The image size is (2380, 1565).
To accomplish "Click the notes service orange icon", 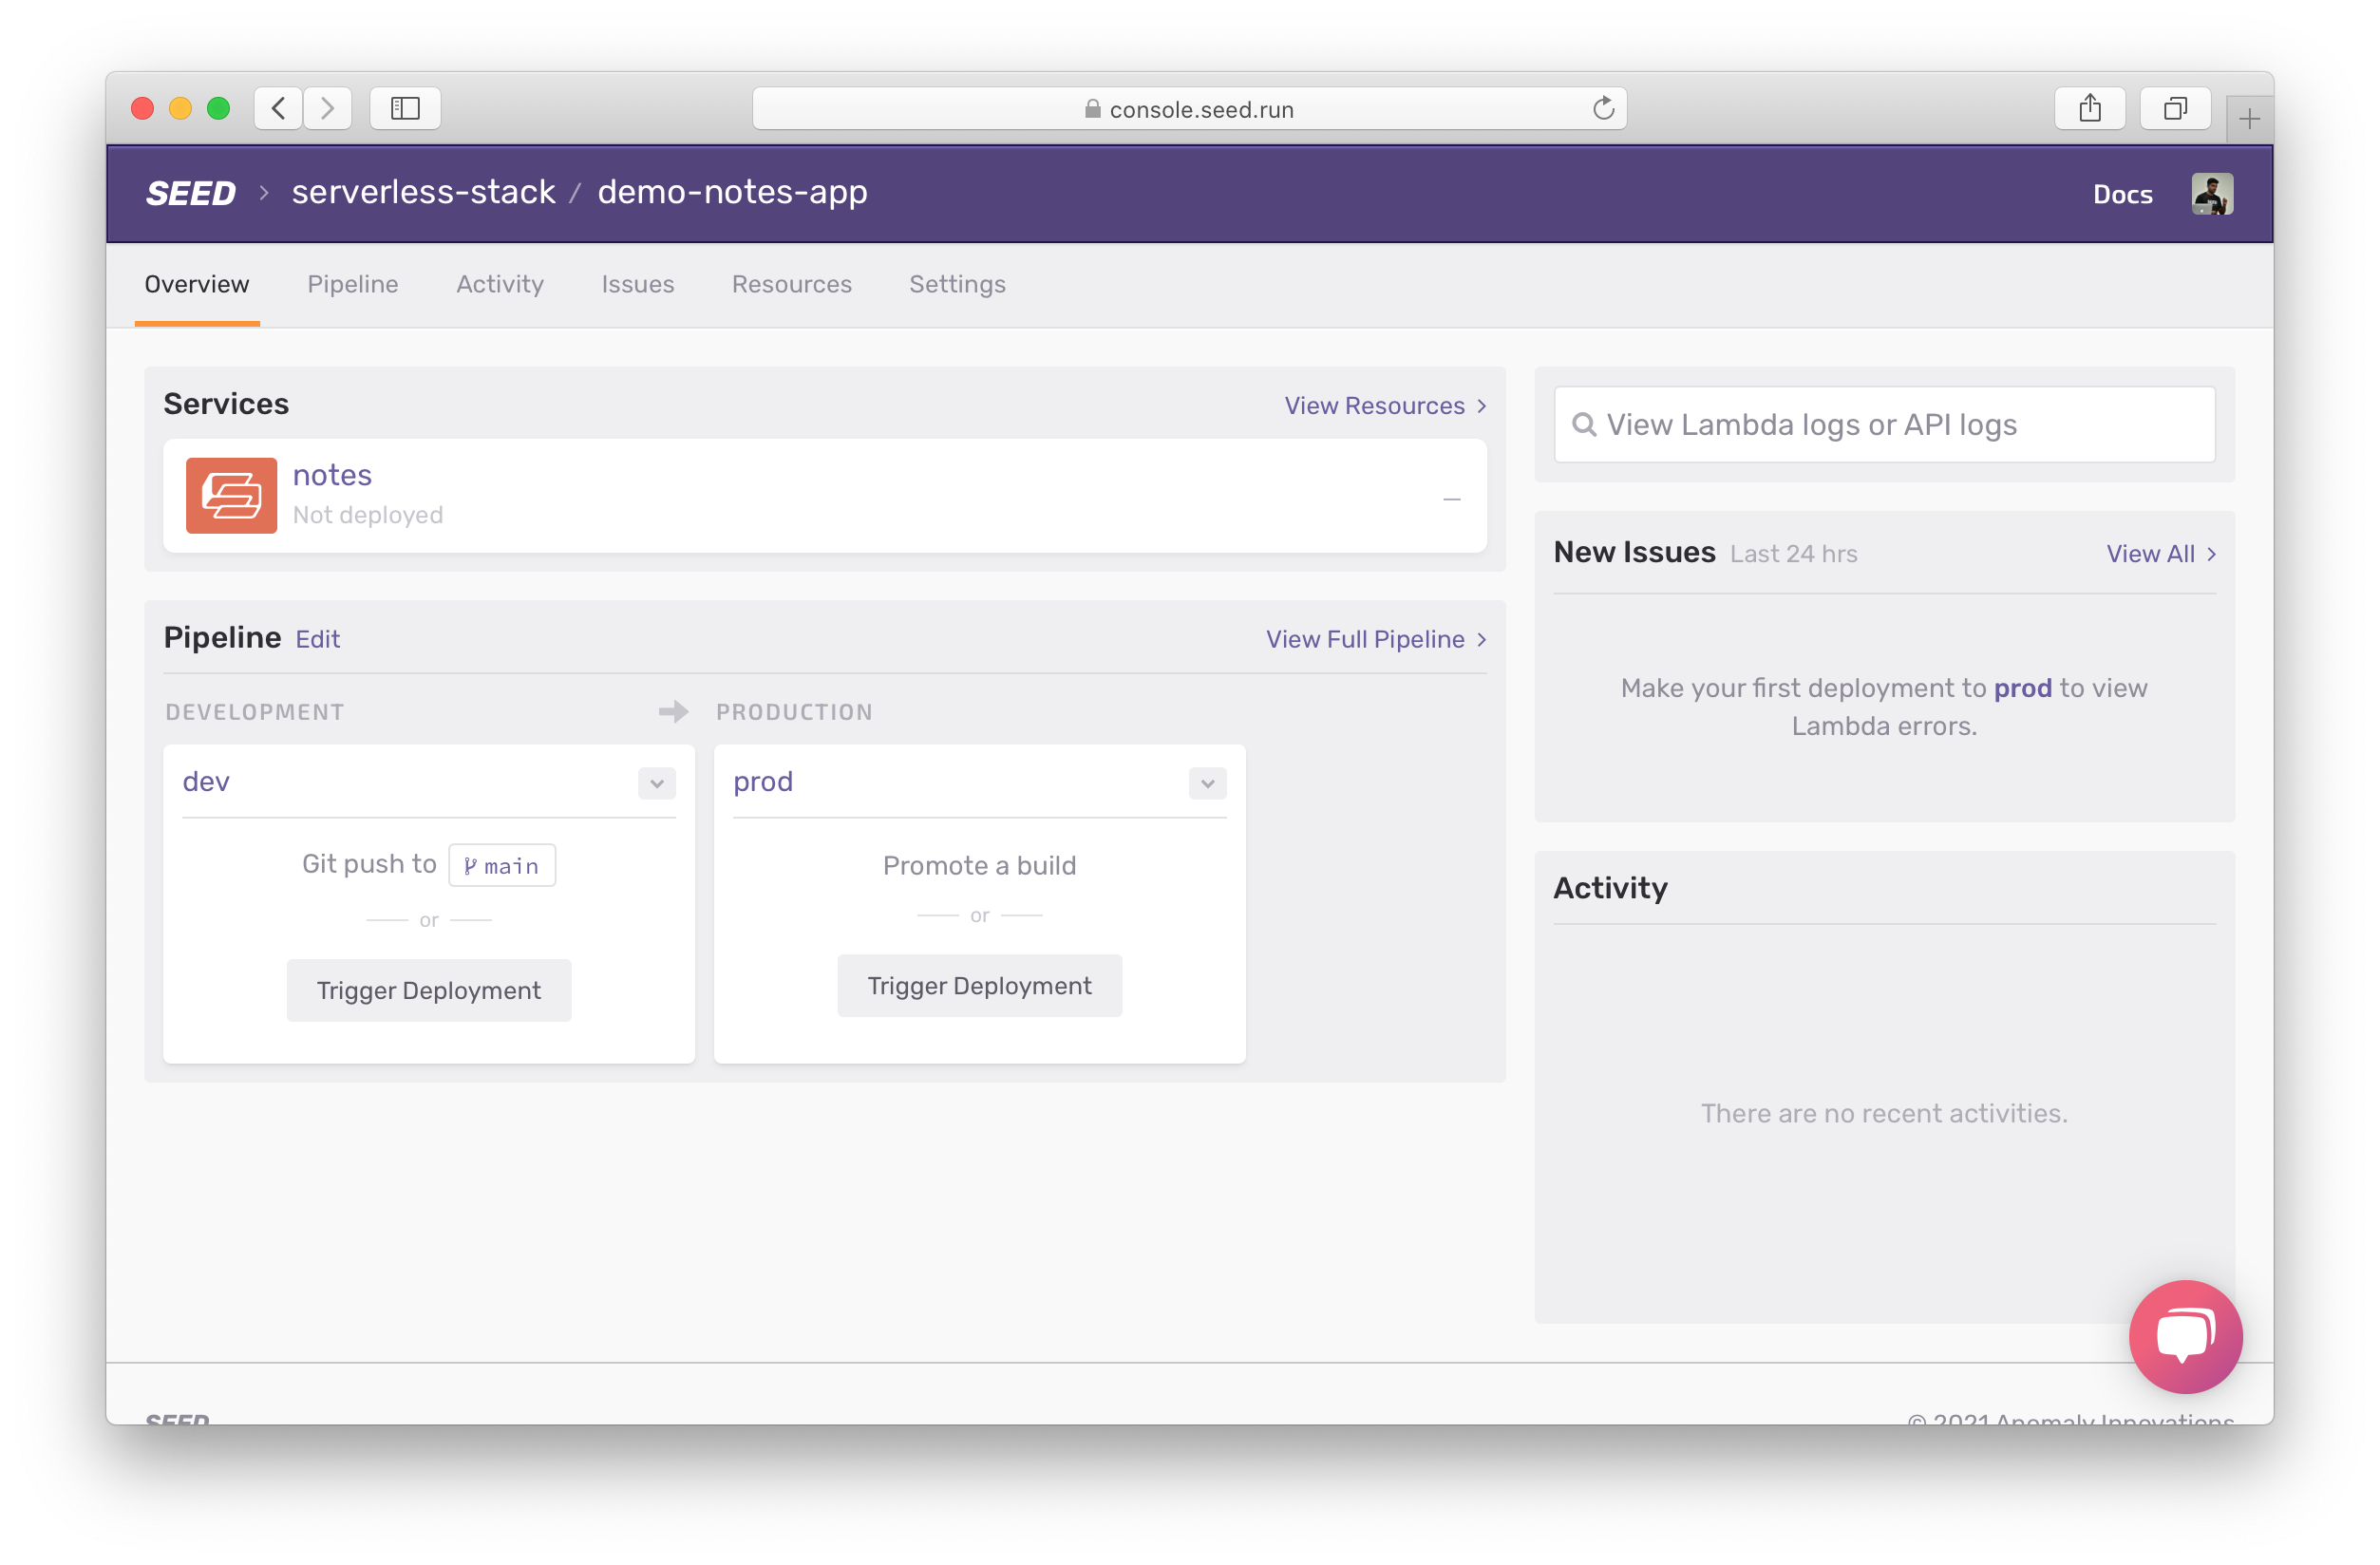I will [231, 495].
